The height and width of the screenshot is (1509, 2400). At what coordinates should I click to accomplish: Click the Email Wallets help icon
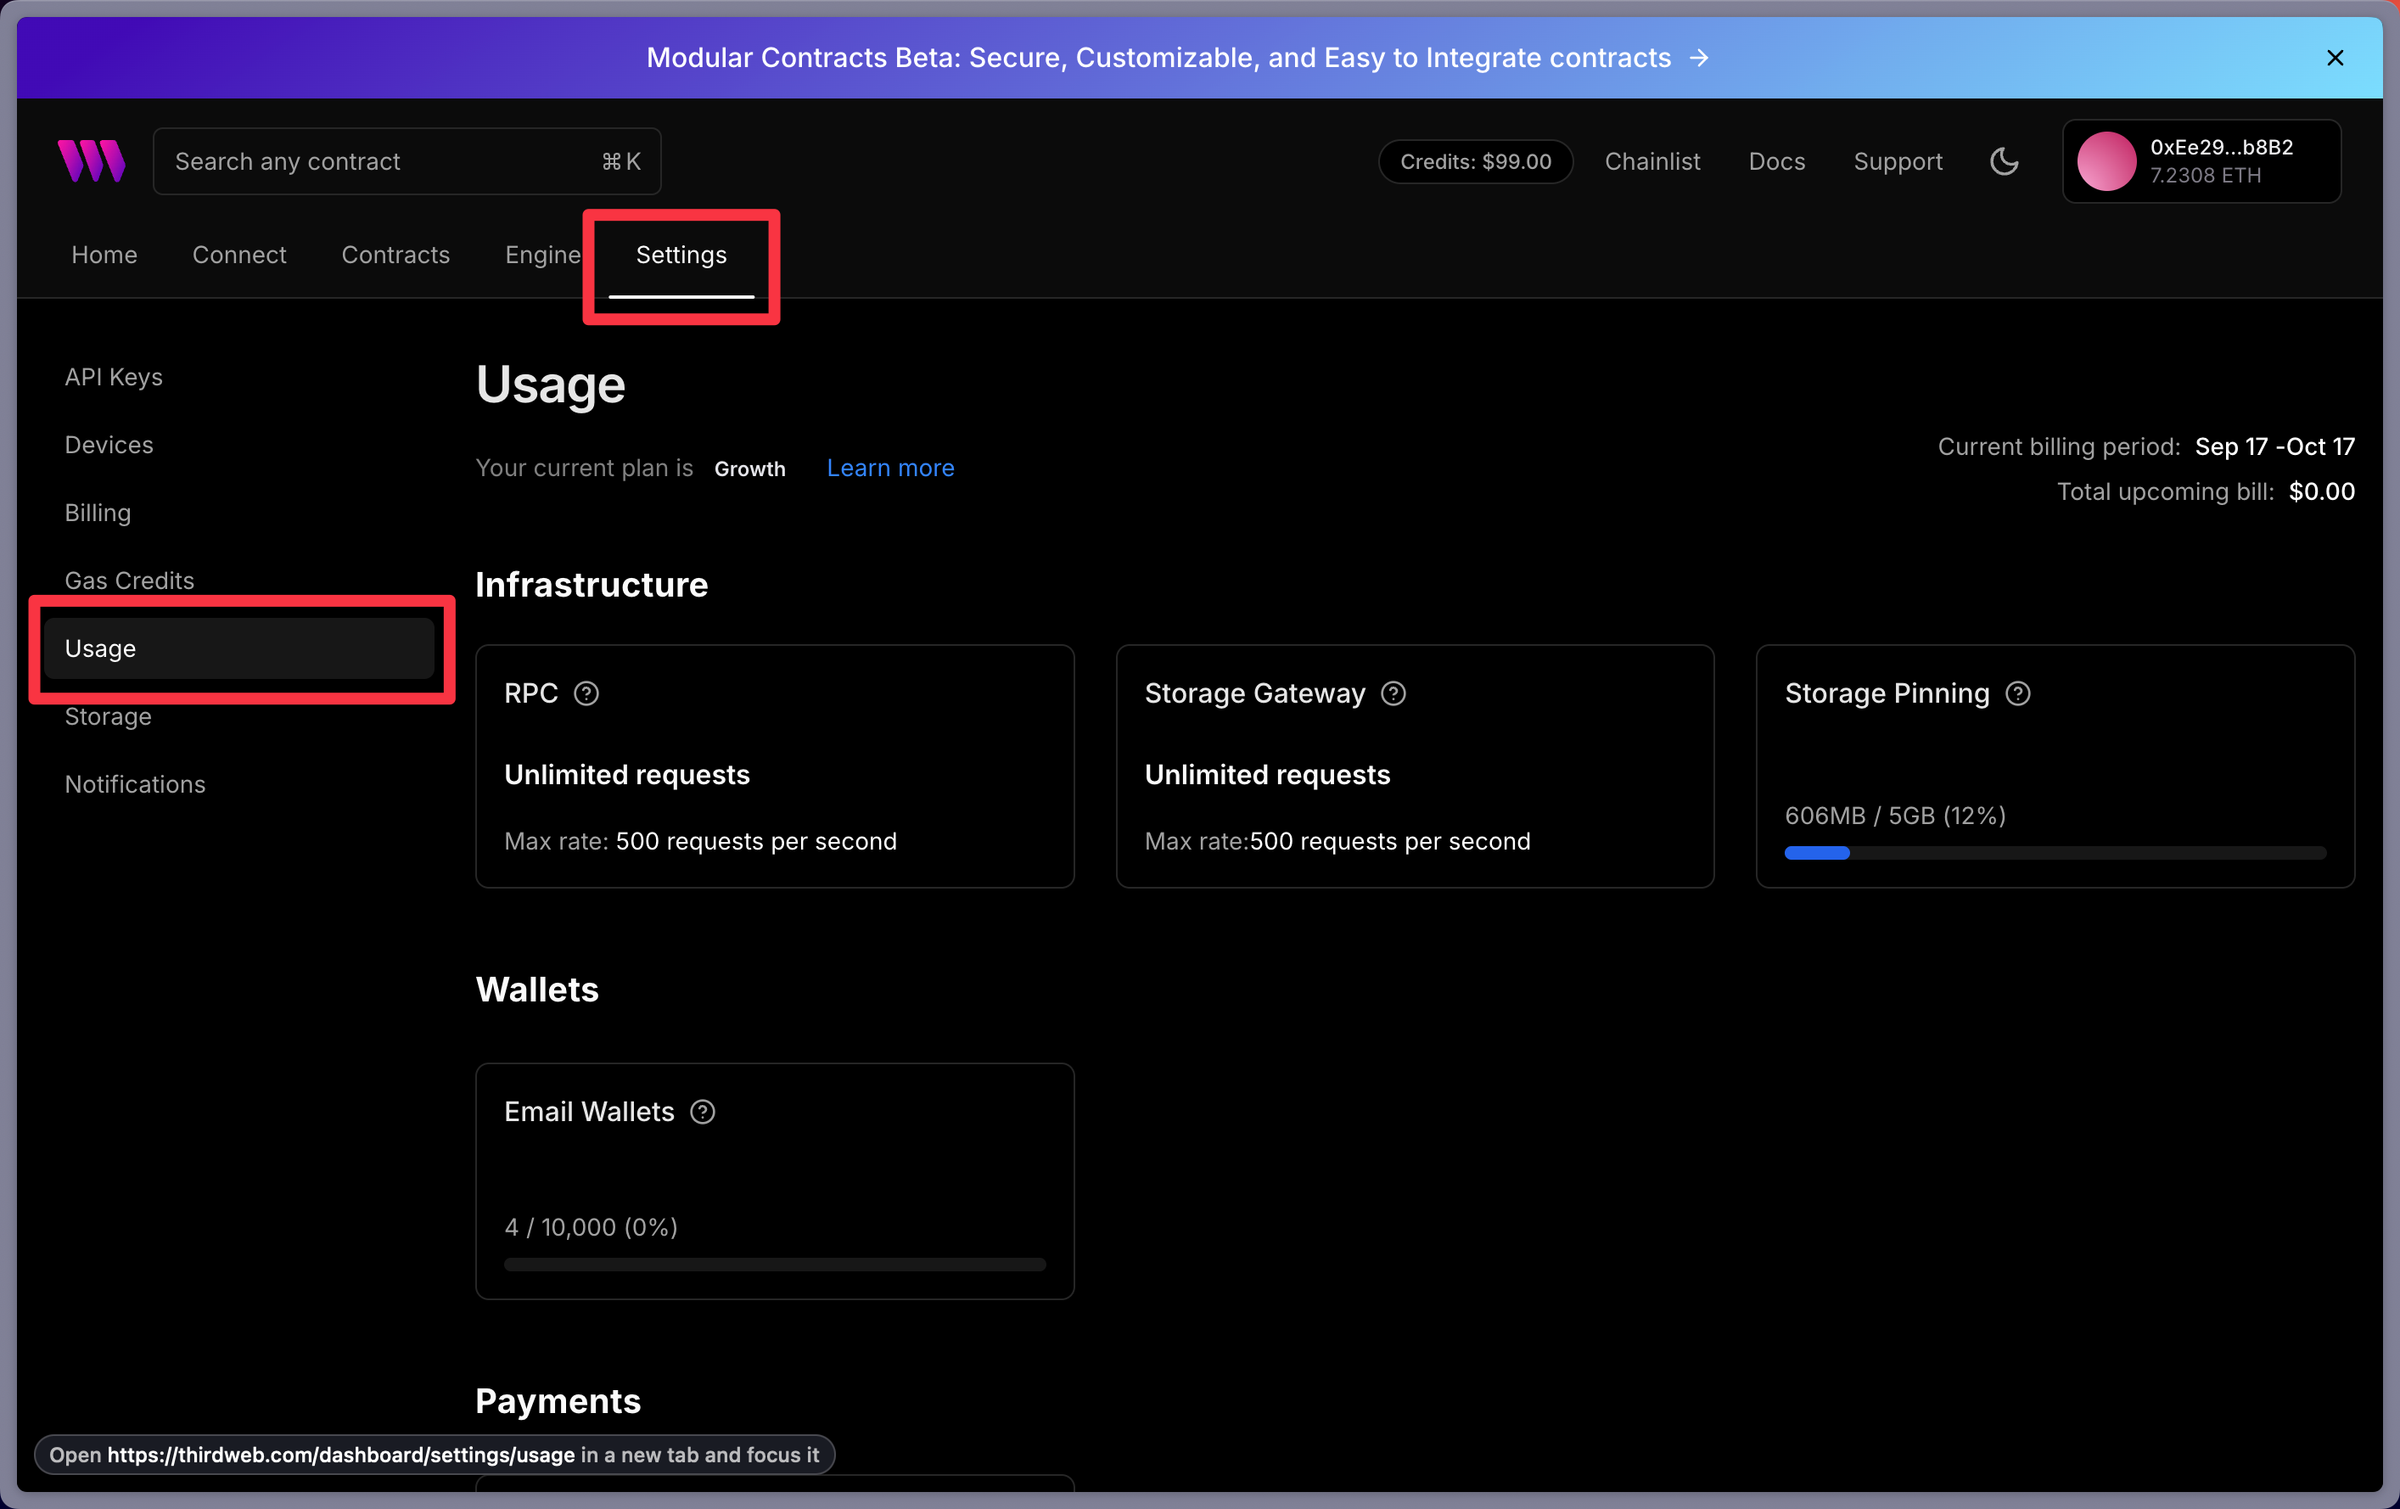(x=701, y=1111)
